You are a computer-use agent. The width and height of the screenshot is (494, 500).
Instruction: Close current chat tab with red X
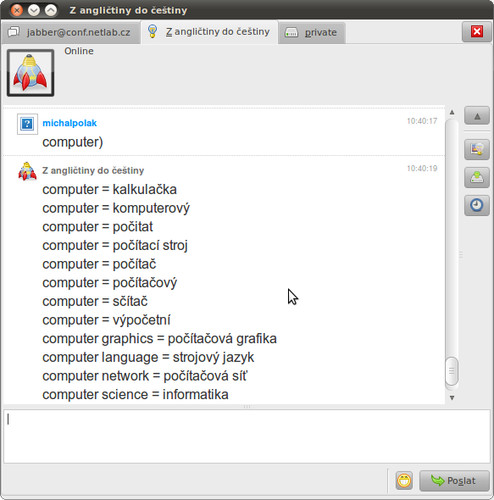click(477, 32)
